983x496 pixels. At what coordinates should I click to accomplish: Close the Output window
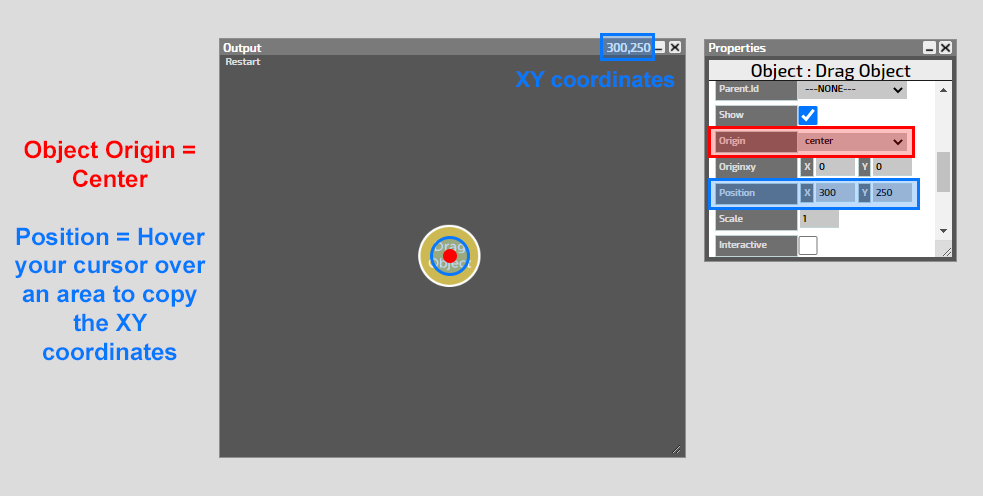[675, 48]
